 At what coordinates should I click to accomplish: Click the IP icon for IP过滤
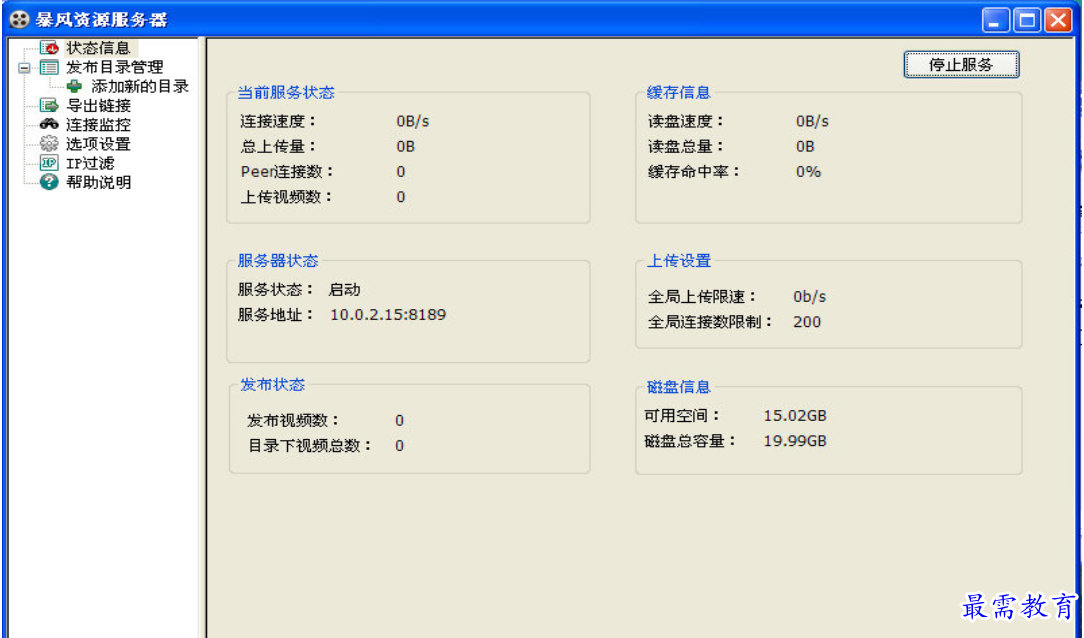(48, 163)
